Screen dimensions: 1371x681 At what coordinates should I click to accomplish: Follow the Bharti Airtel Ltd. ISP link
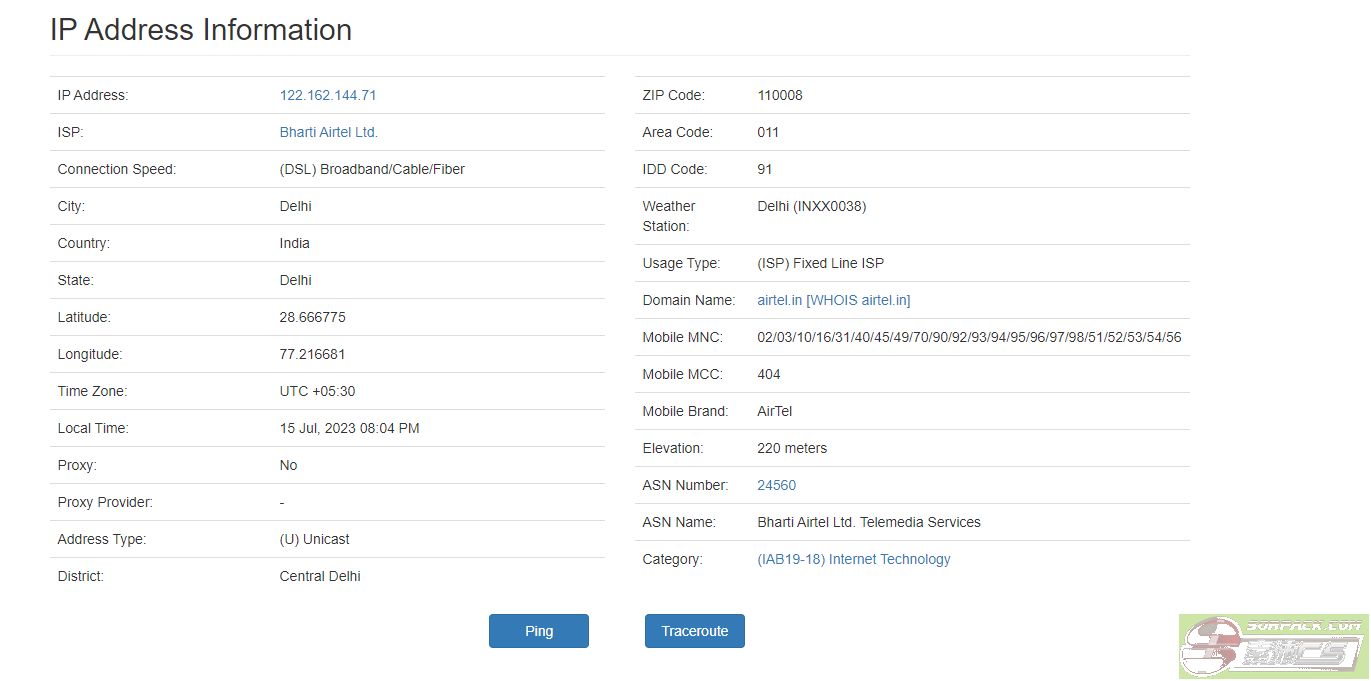point(329,132)
